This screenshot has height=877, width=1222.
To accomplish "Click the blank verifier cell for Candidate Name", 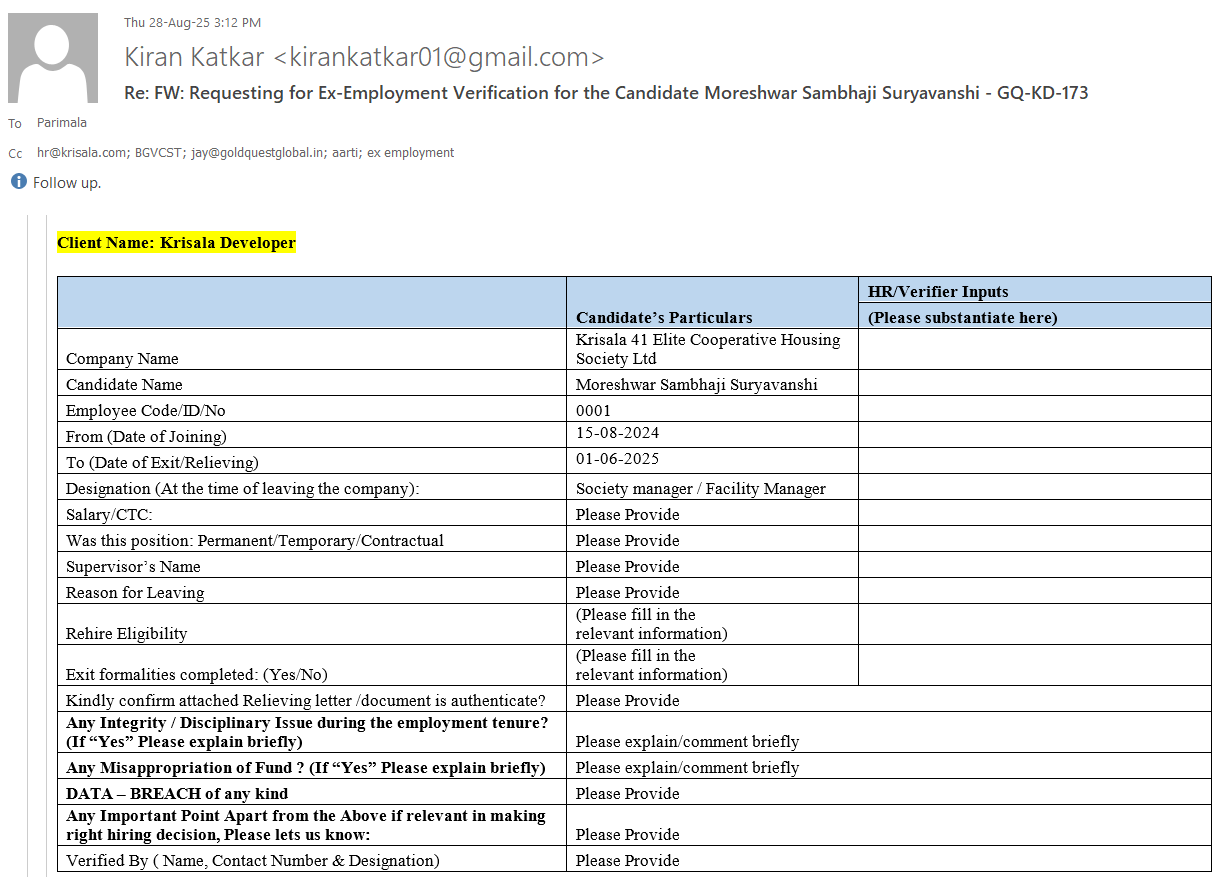I will 1034,384.
